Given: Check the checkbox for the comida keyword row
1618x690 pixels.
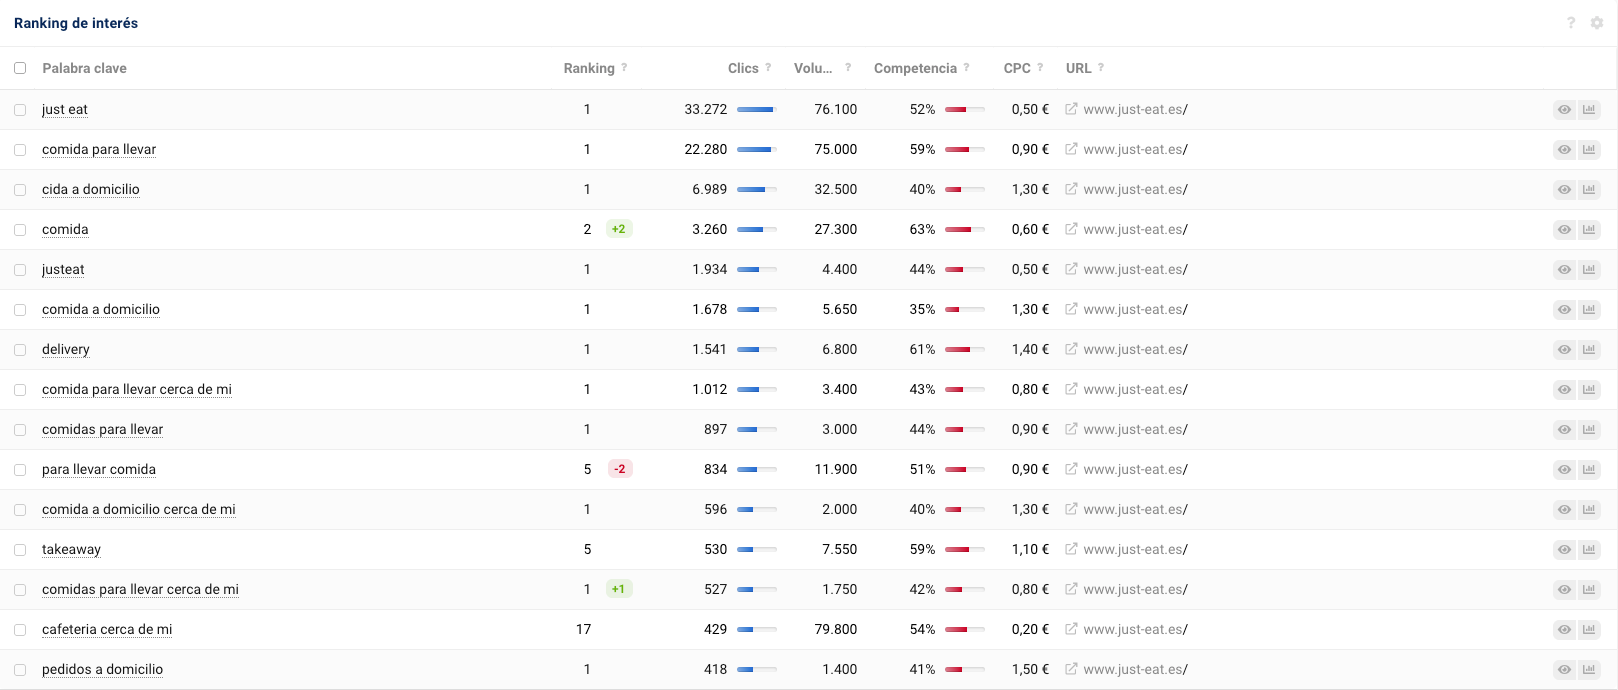Looking at the screenshot, I should coord(20,229).
